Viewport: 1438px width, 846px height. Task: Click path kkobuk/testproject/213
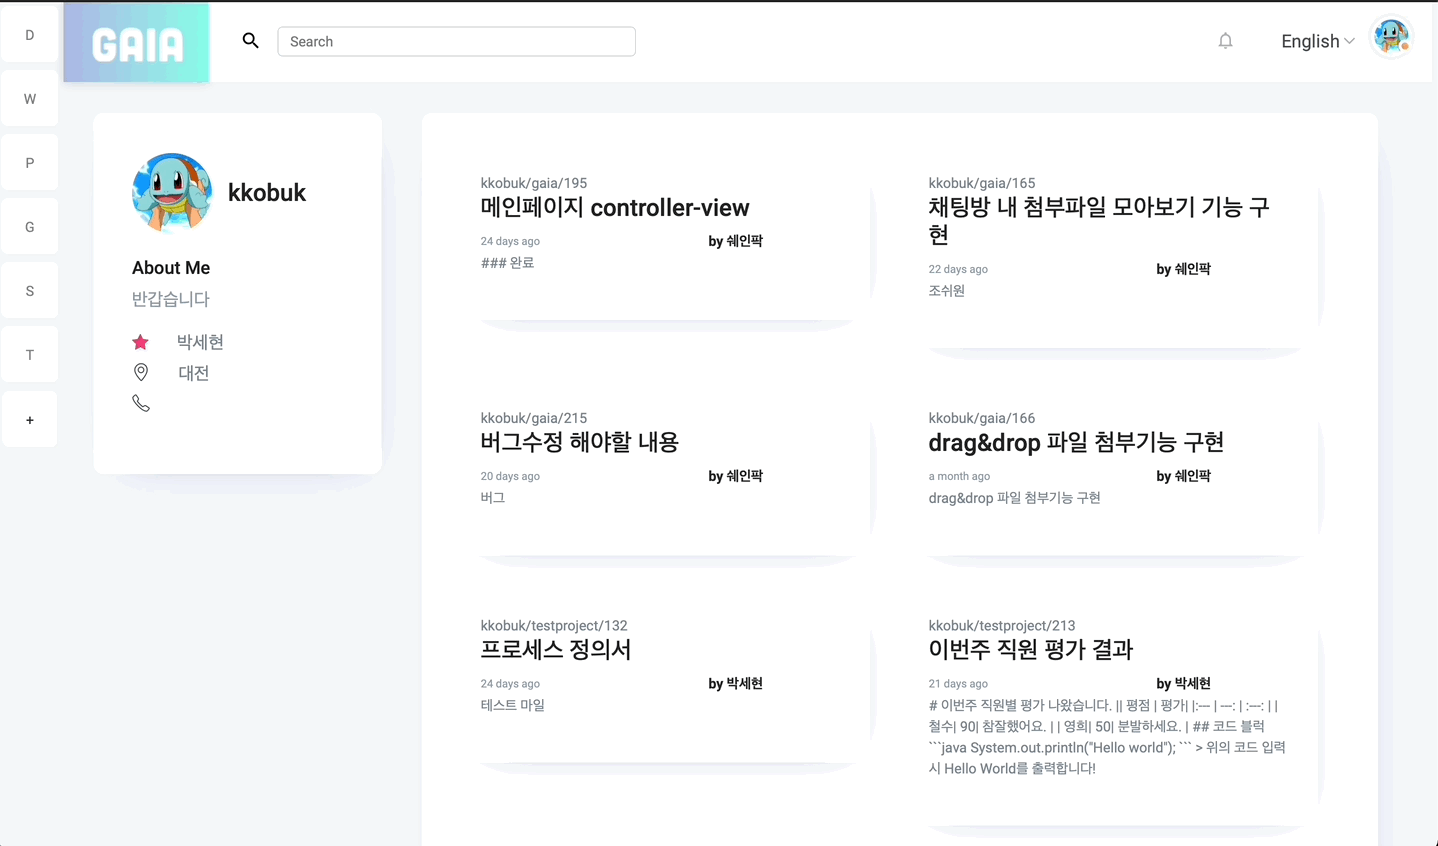[x=1002, y=626]
